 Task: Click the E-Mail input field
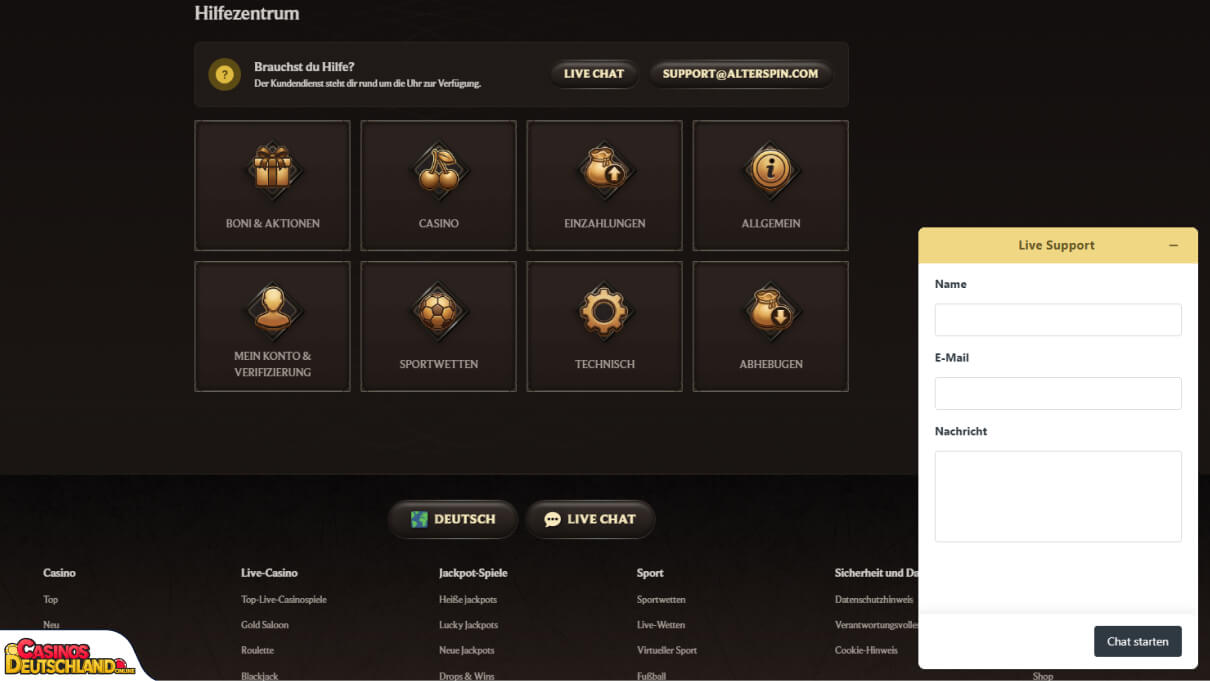tap(1058, 393)
